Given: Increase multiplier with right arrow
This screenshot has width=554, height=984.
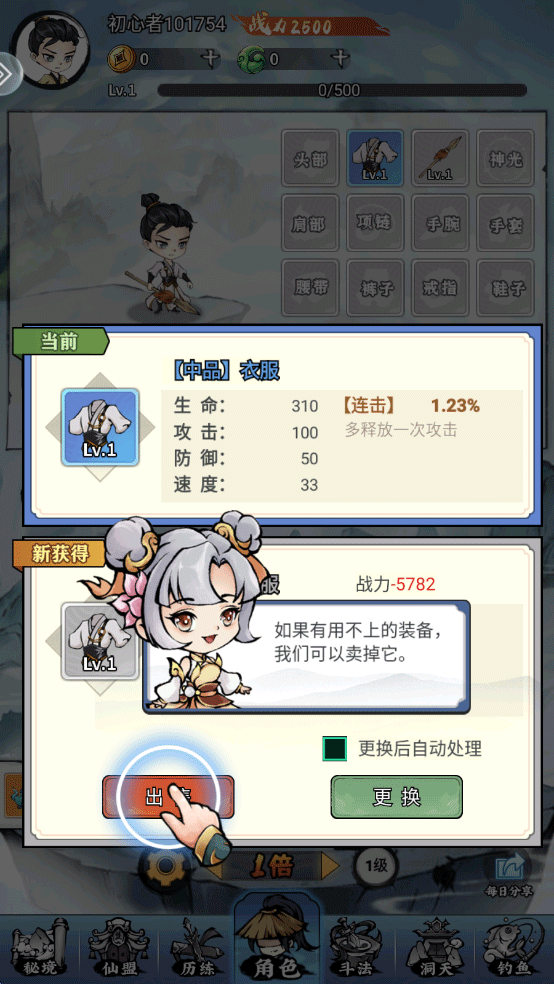Looking at the screenshot, I should 330,867.
